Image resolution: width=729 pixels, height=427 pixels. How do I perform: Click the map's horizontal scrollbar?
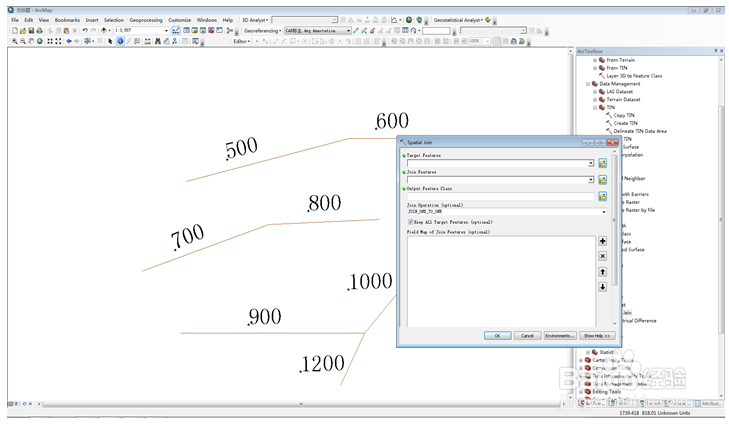click(301, 404)
